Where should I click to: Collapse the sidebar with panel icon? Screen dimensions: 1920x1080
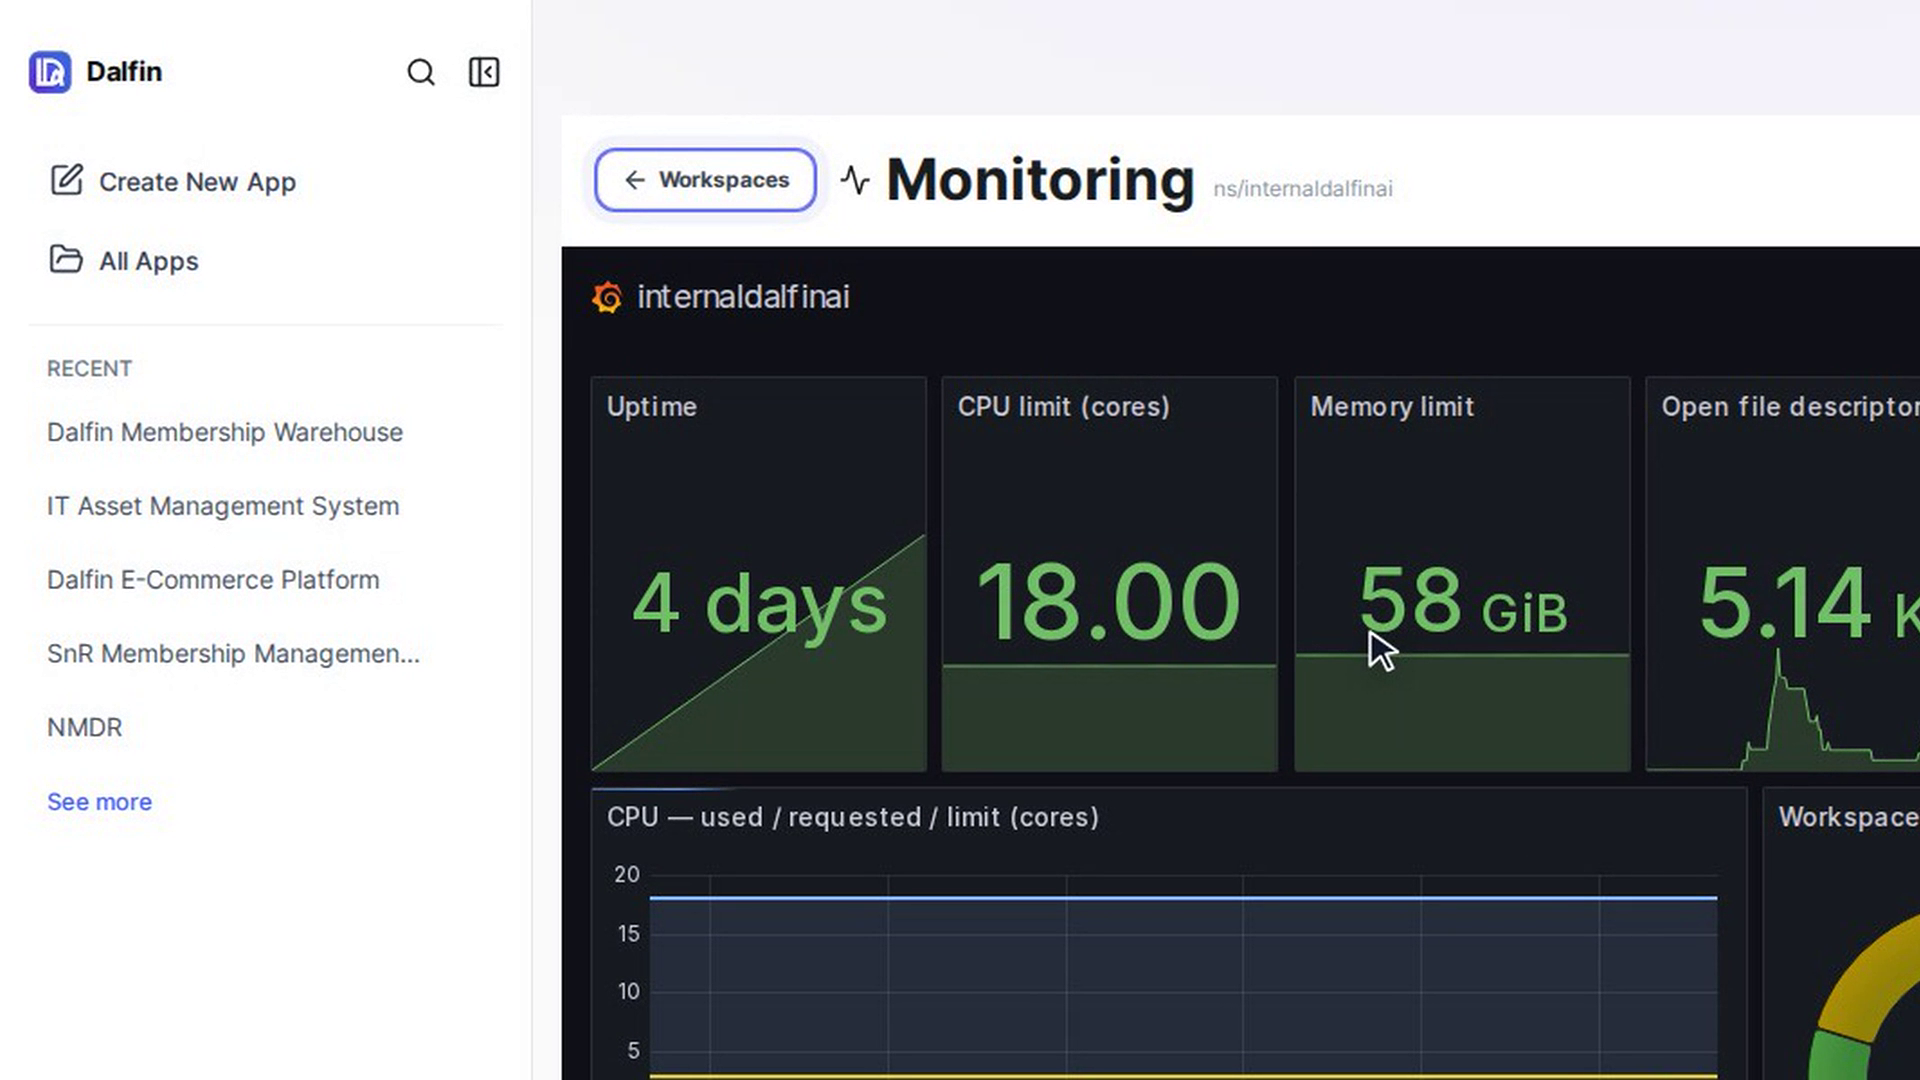pos(484,72)
